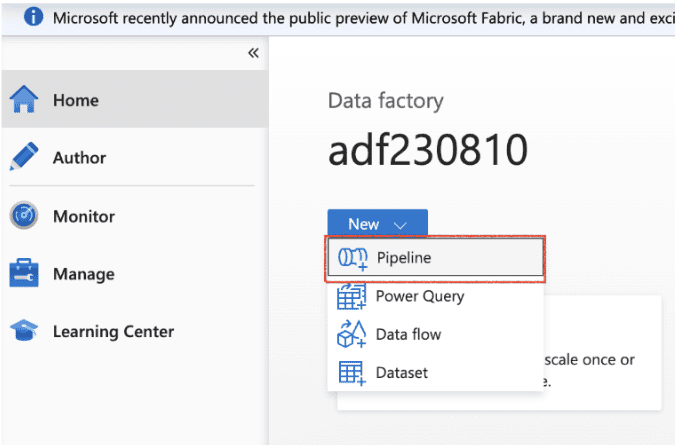Click the Data flow shapes icon
Screen dimensions: 675x445
[352, 334]
